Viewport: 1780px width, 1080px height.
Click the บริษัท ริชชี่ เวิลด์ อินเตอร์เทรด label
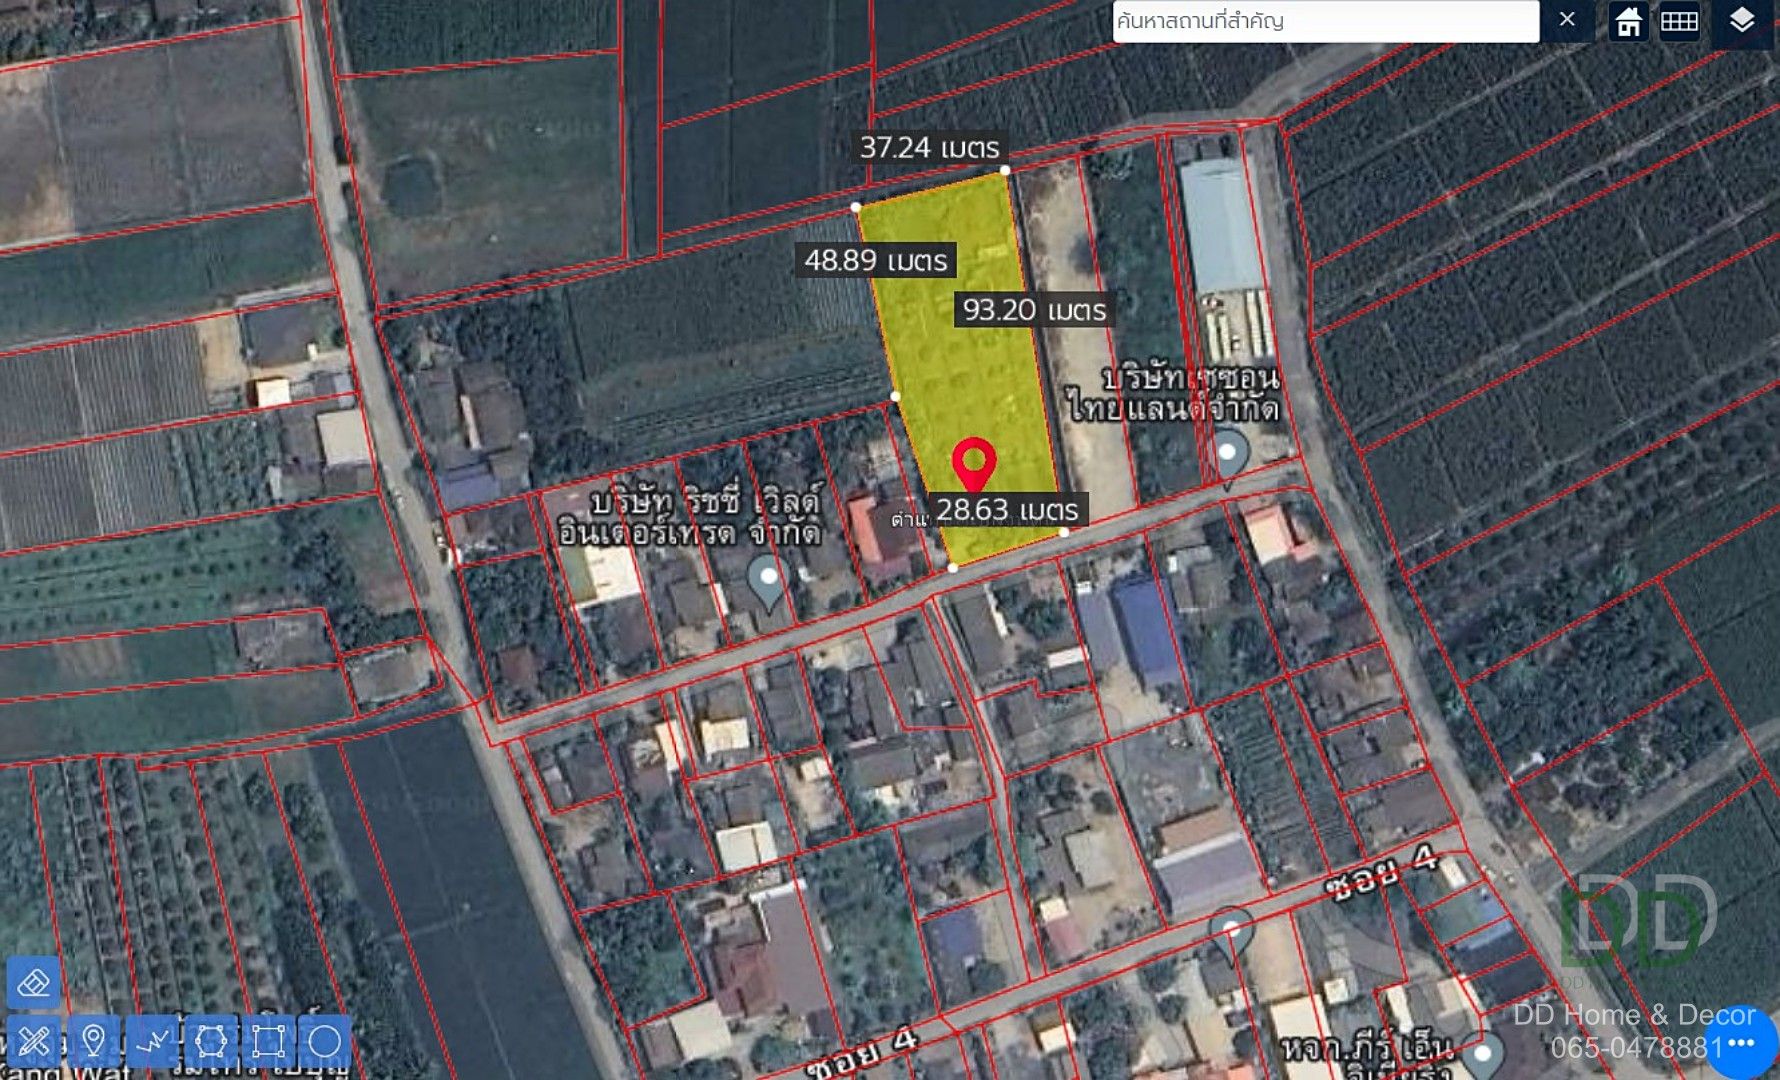pos(689,516)
